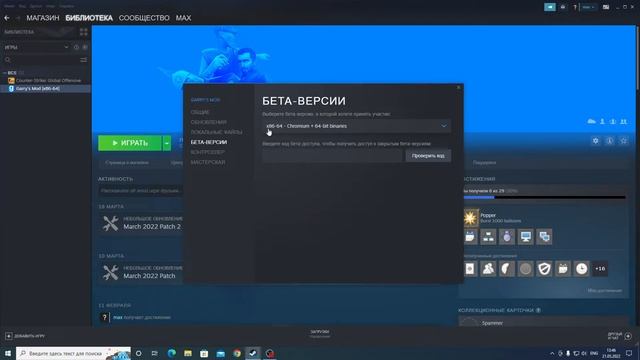Open the game settings gear icon
Image resolution: width=640 pixels, height=360 pixels.
click(x=596, y=141)
